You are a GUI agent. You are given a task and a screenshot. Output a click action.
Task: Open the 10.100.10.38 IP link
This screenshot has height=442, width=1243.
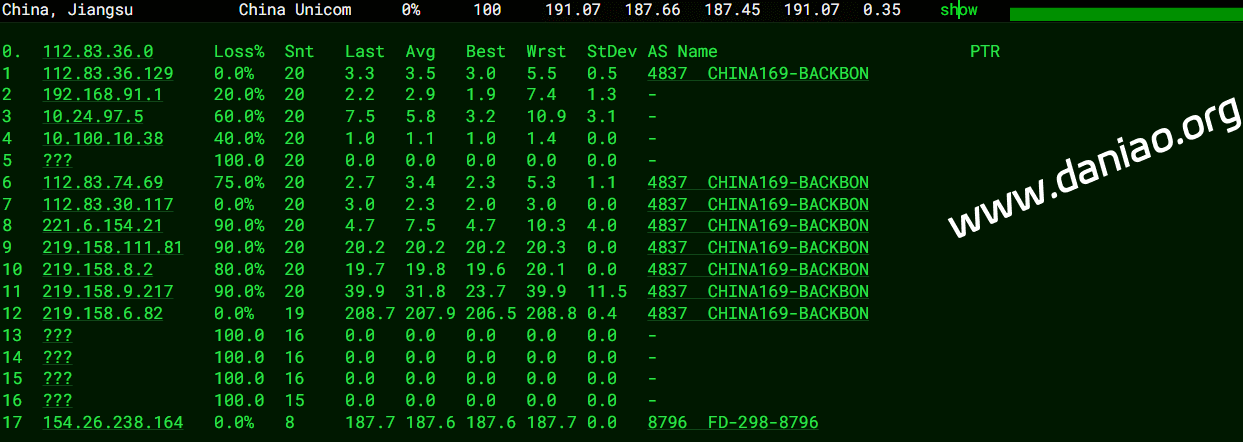[103, 139]
